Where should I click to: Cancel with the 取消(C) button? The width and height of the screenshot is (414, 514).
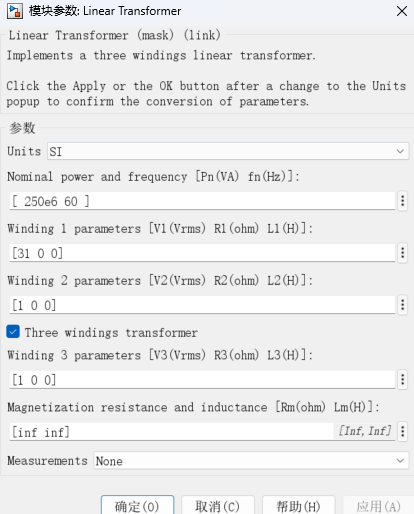point(218,505)
